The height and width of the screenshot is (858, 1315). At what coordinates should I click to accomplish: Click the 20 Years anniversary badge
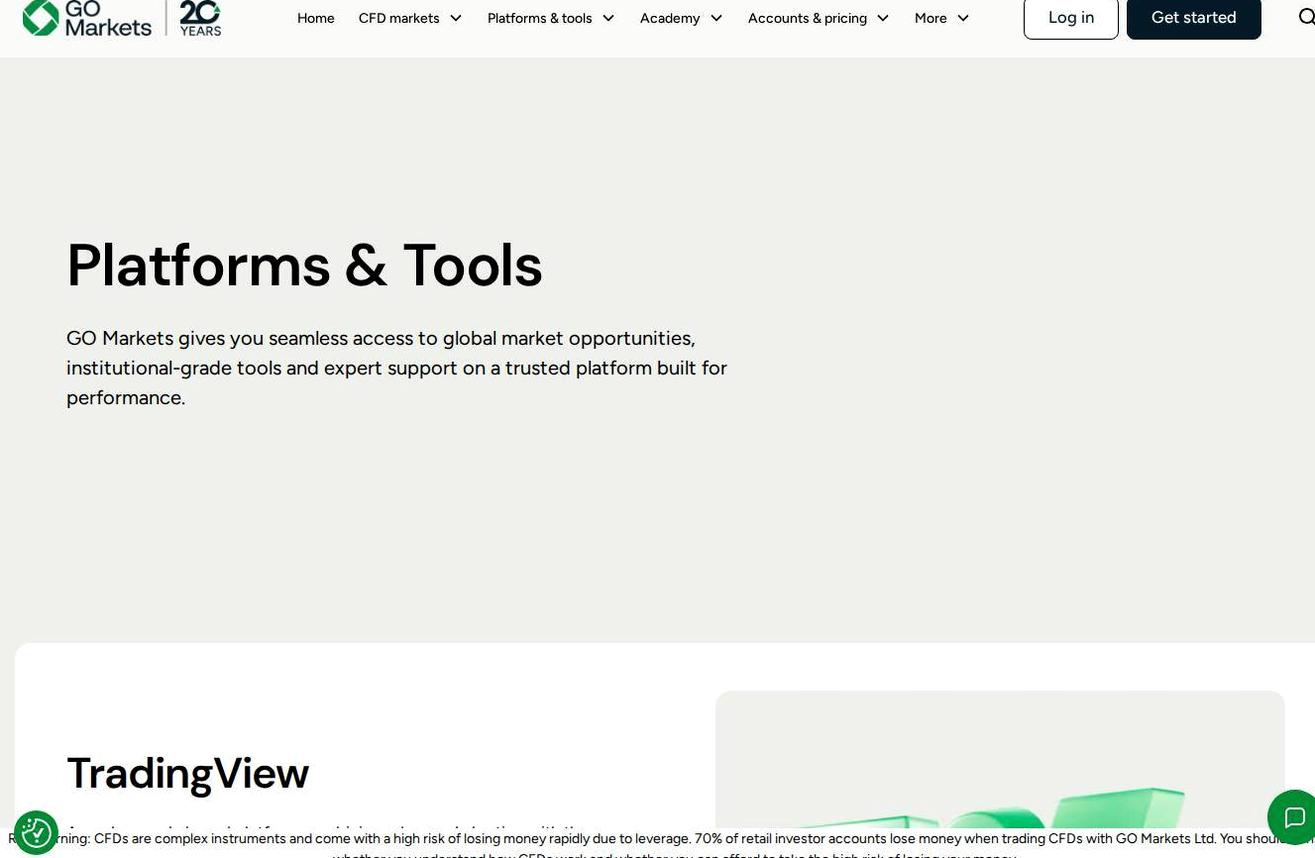point(200,18)
